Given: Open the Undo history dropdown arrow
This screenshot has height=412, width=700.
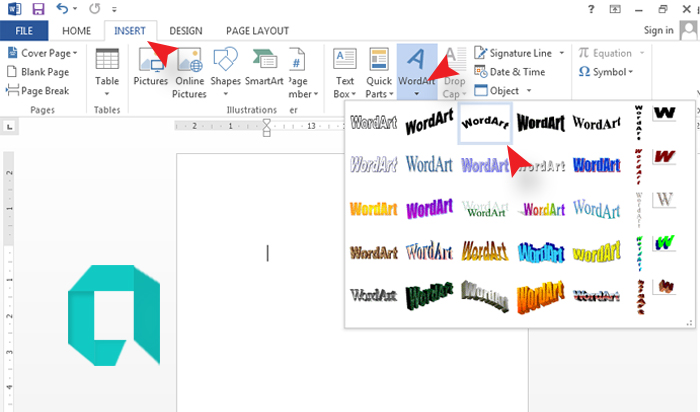Looking at the screenshot, I should 75,9.
